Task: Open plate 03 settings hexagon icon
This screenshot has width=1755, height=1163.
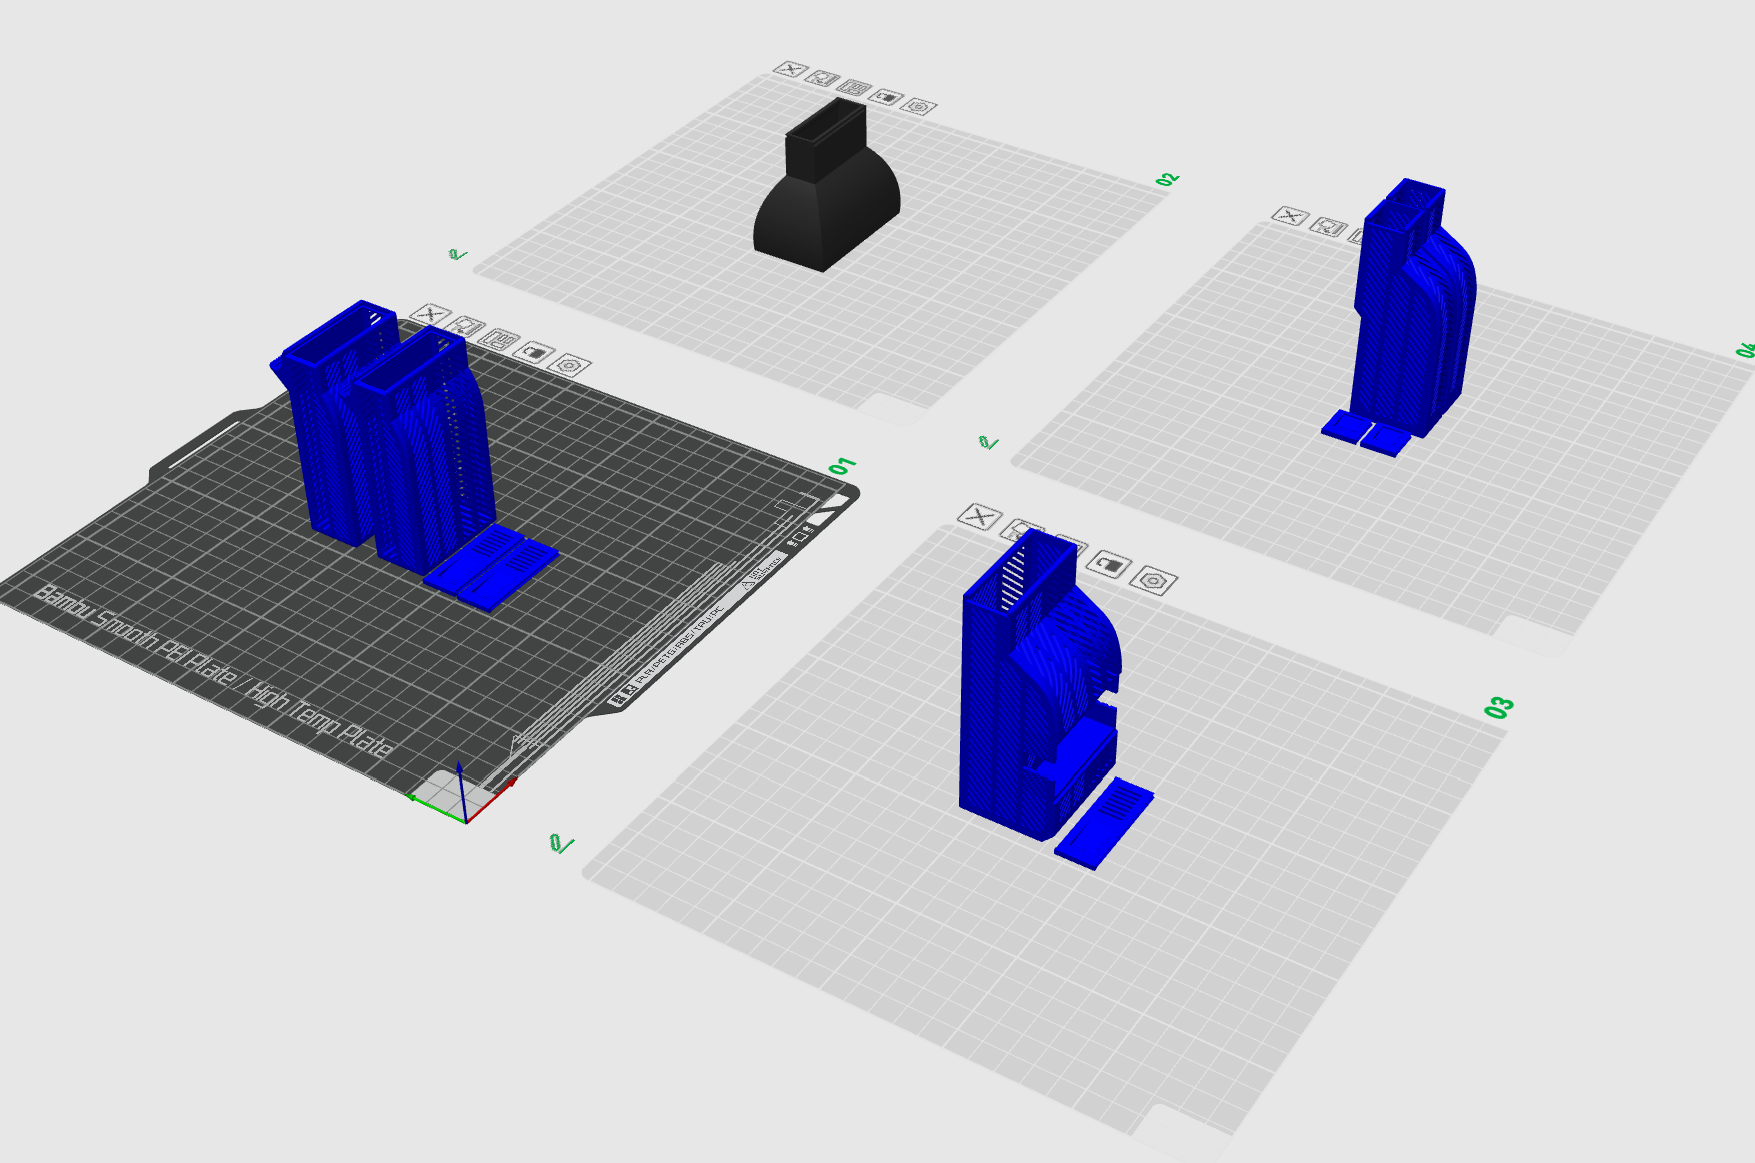Action: pyautogui.click(x=1154, y=580)
